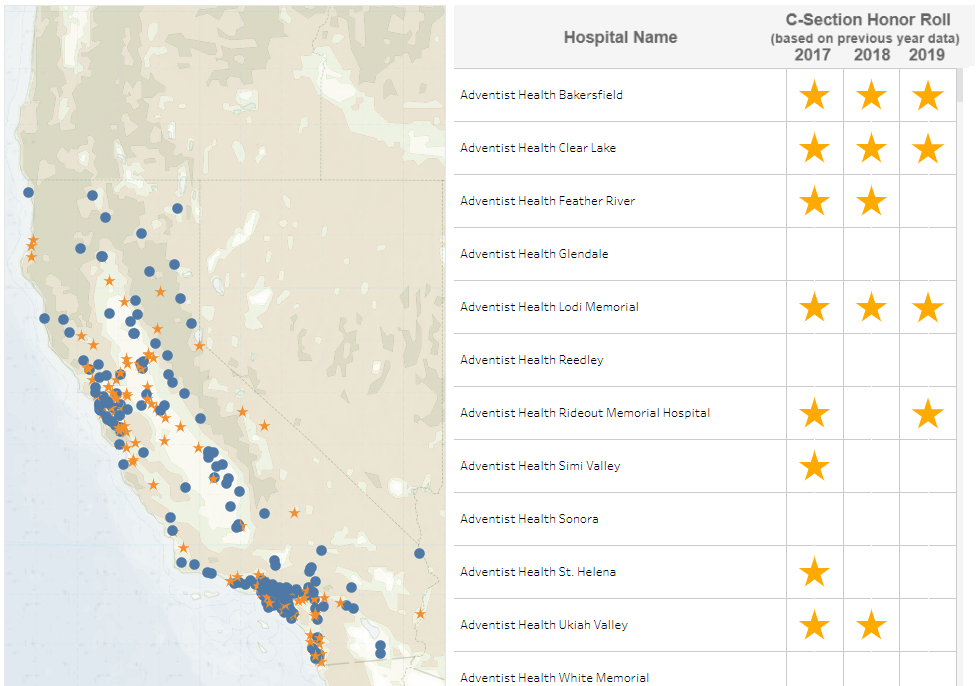Image resolution: width=978 pixels, height=686 pixels.
Task: Select Adventist Health St. Helena's 2017 star
Action: [x=815, y=572]
